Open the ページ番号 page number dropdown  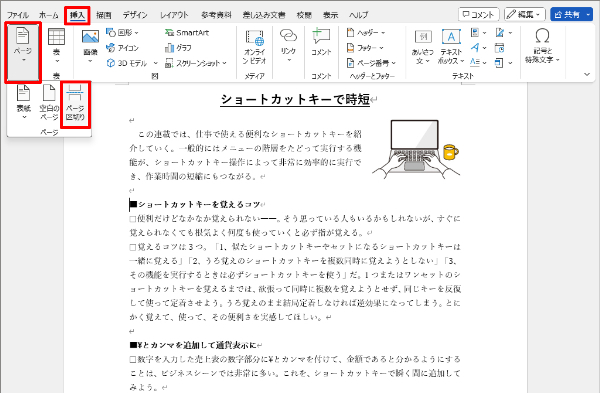(x=371, y=63)
